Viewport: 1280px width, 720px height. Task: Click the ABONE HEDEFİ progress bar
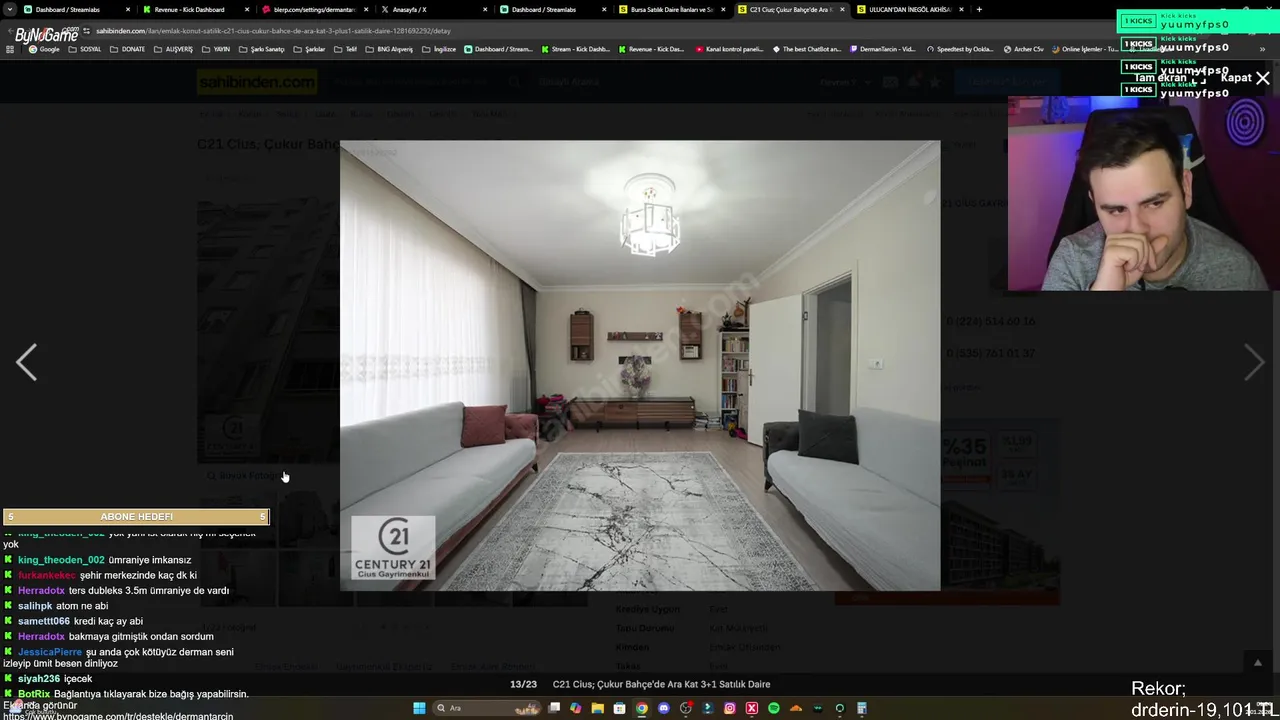[x=136, y=517]
